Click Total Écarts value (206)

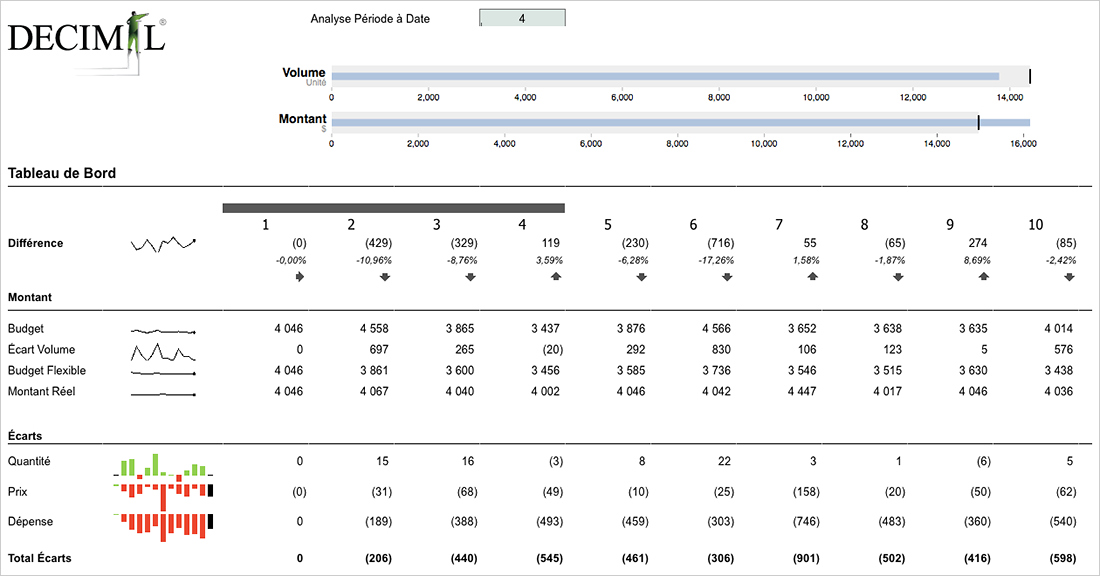(378, 558)
